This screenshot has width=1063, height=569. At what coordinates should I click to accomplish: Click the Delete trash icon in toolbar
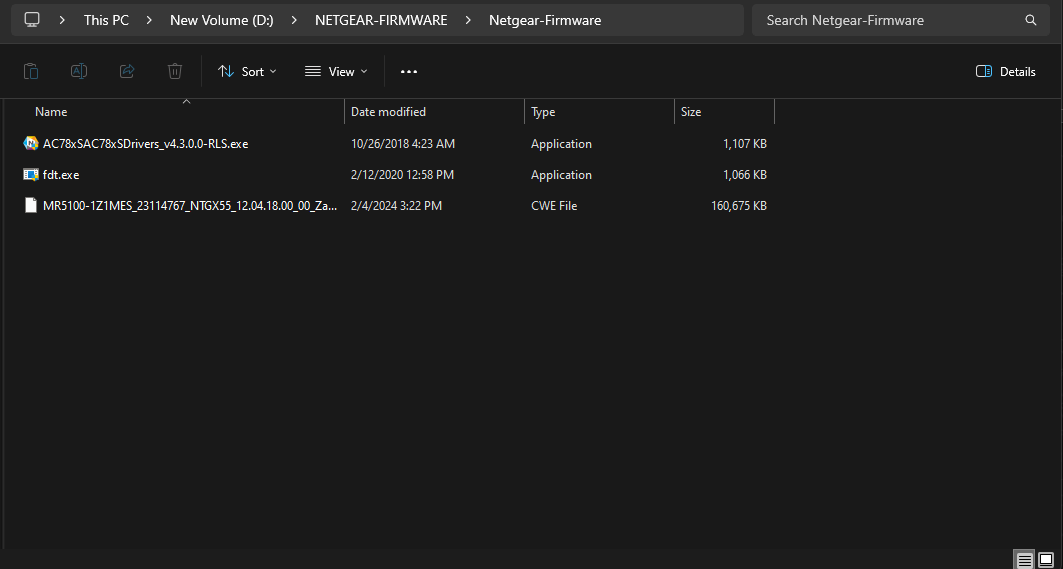point(175,71)
